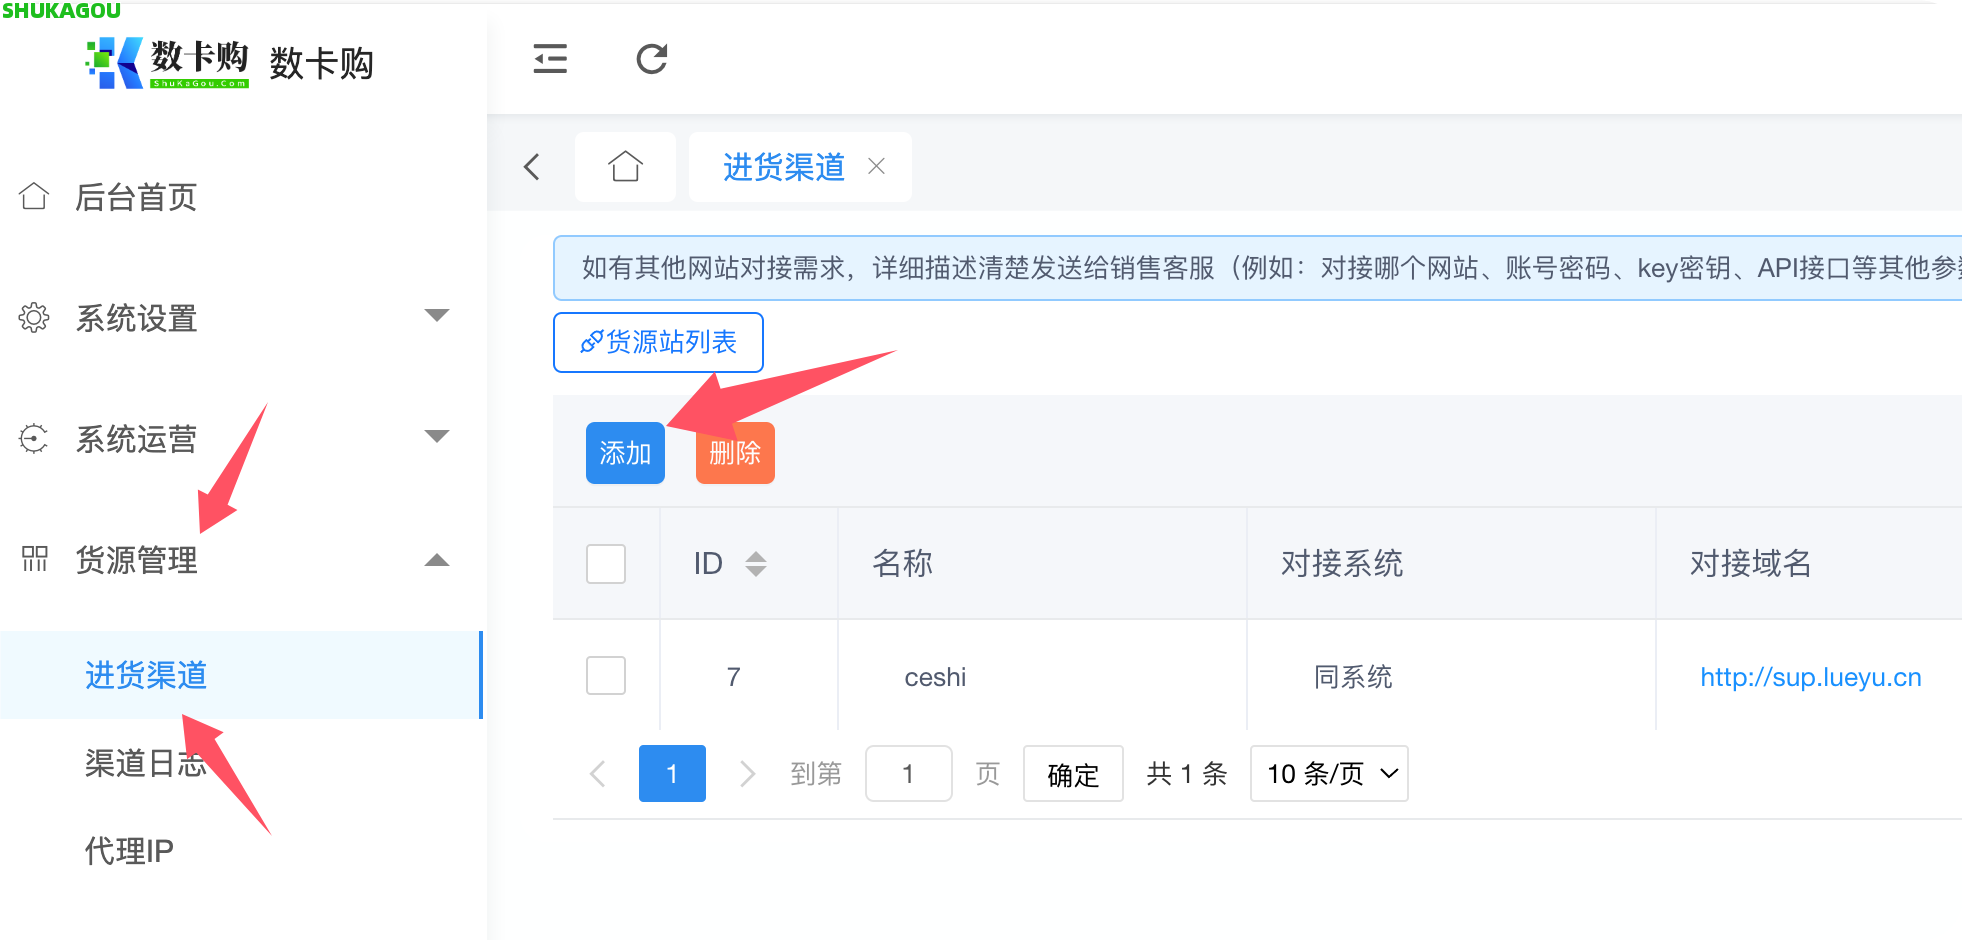Check the checkbox for row ID 7
This screenshot has width=1962, height=940.
tap(605, 676)
